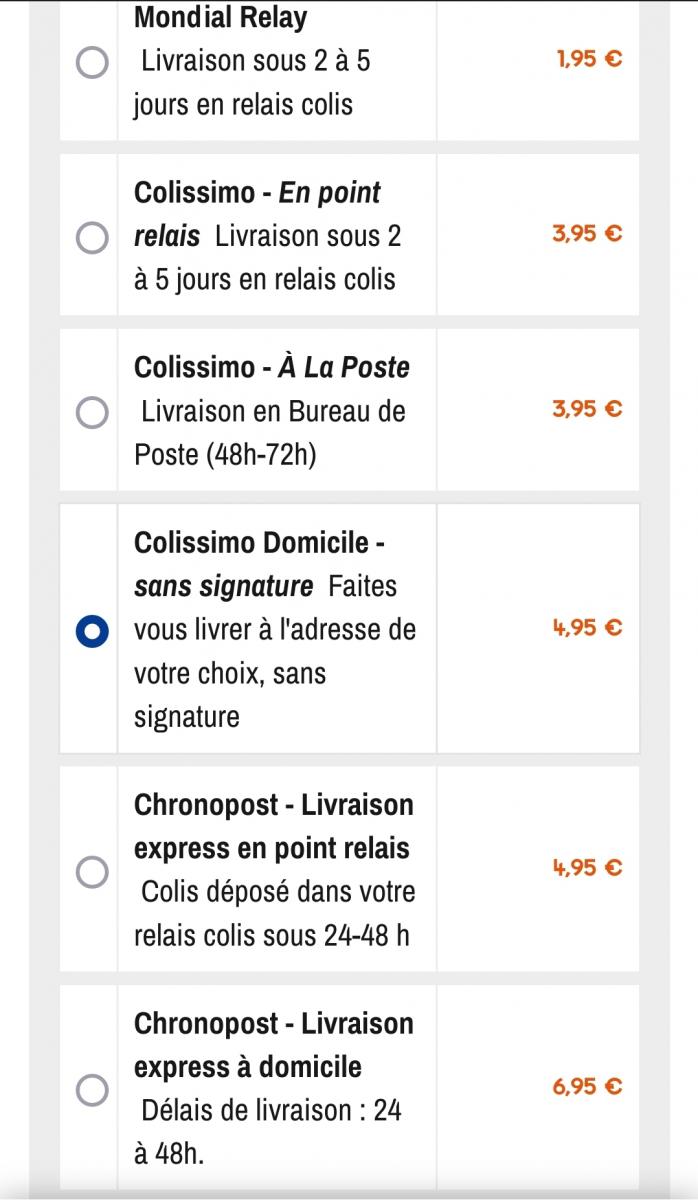Click the Mondial Relay delivery title
The height and width of the screenshot is (1200, 698).
pyautogui.click(x=220, y=18)
